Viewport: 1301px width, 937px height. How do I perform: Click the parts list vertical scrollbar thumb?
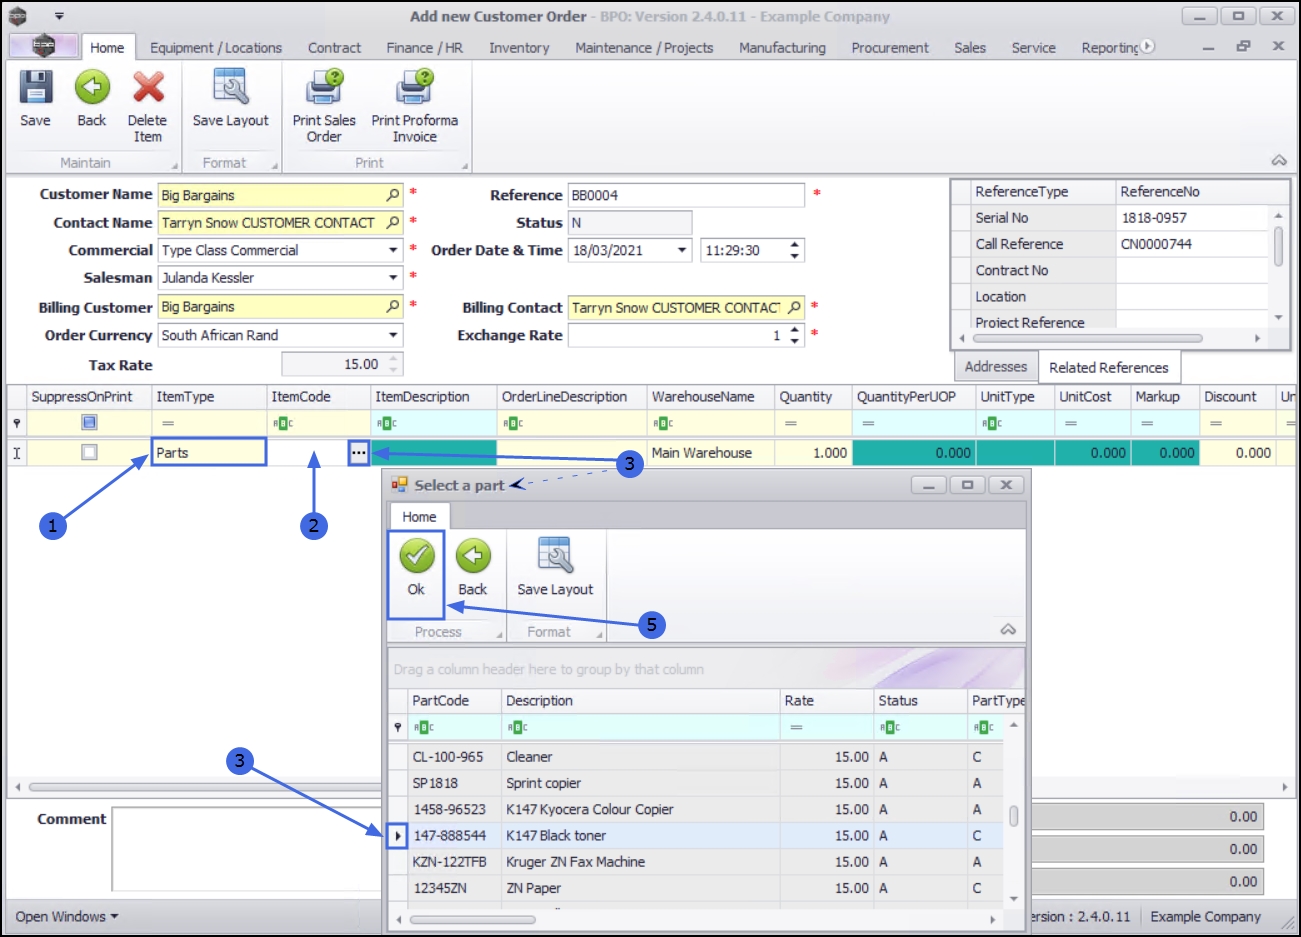coord(1013,816)
